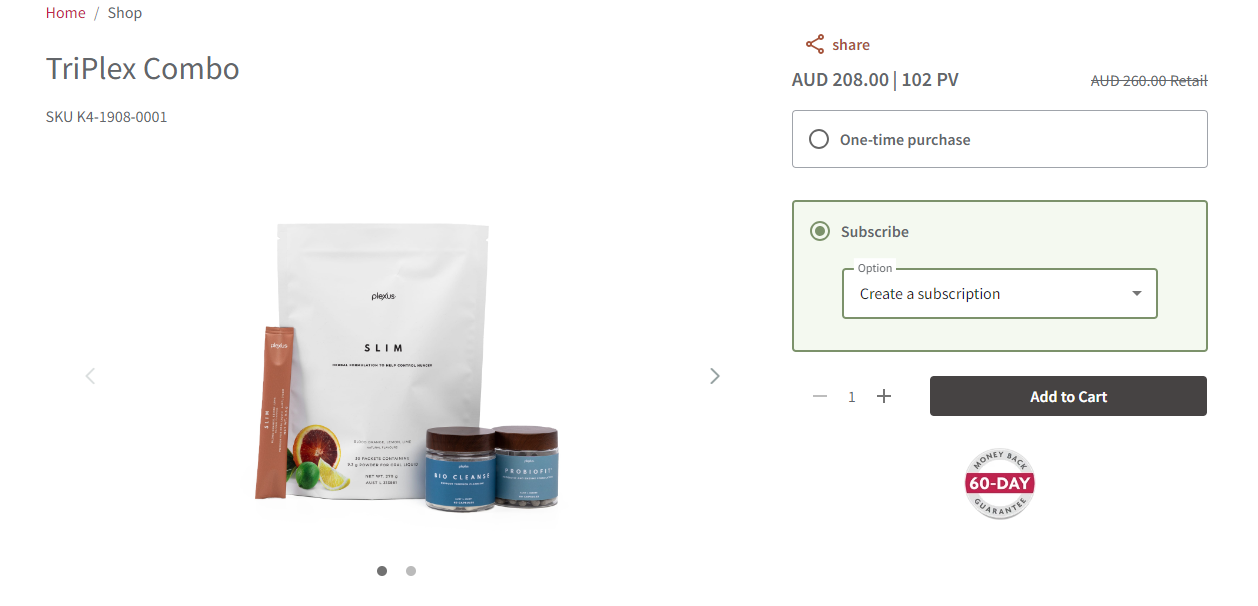
Task: Open the Shop breadcrumb
Action: 125,13
